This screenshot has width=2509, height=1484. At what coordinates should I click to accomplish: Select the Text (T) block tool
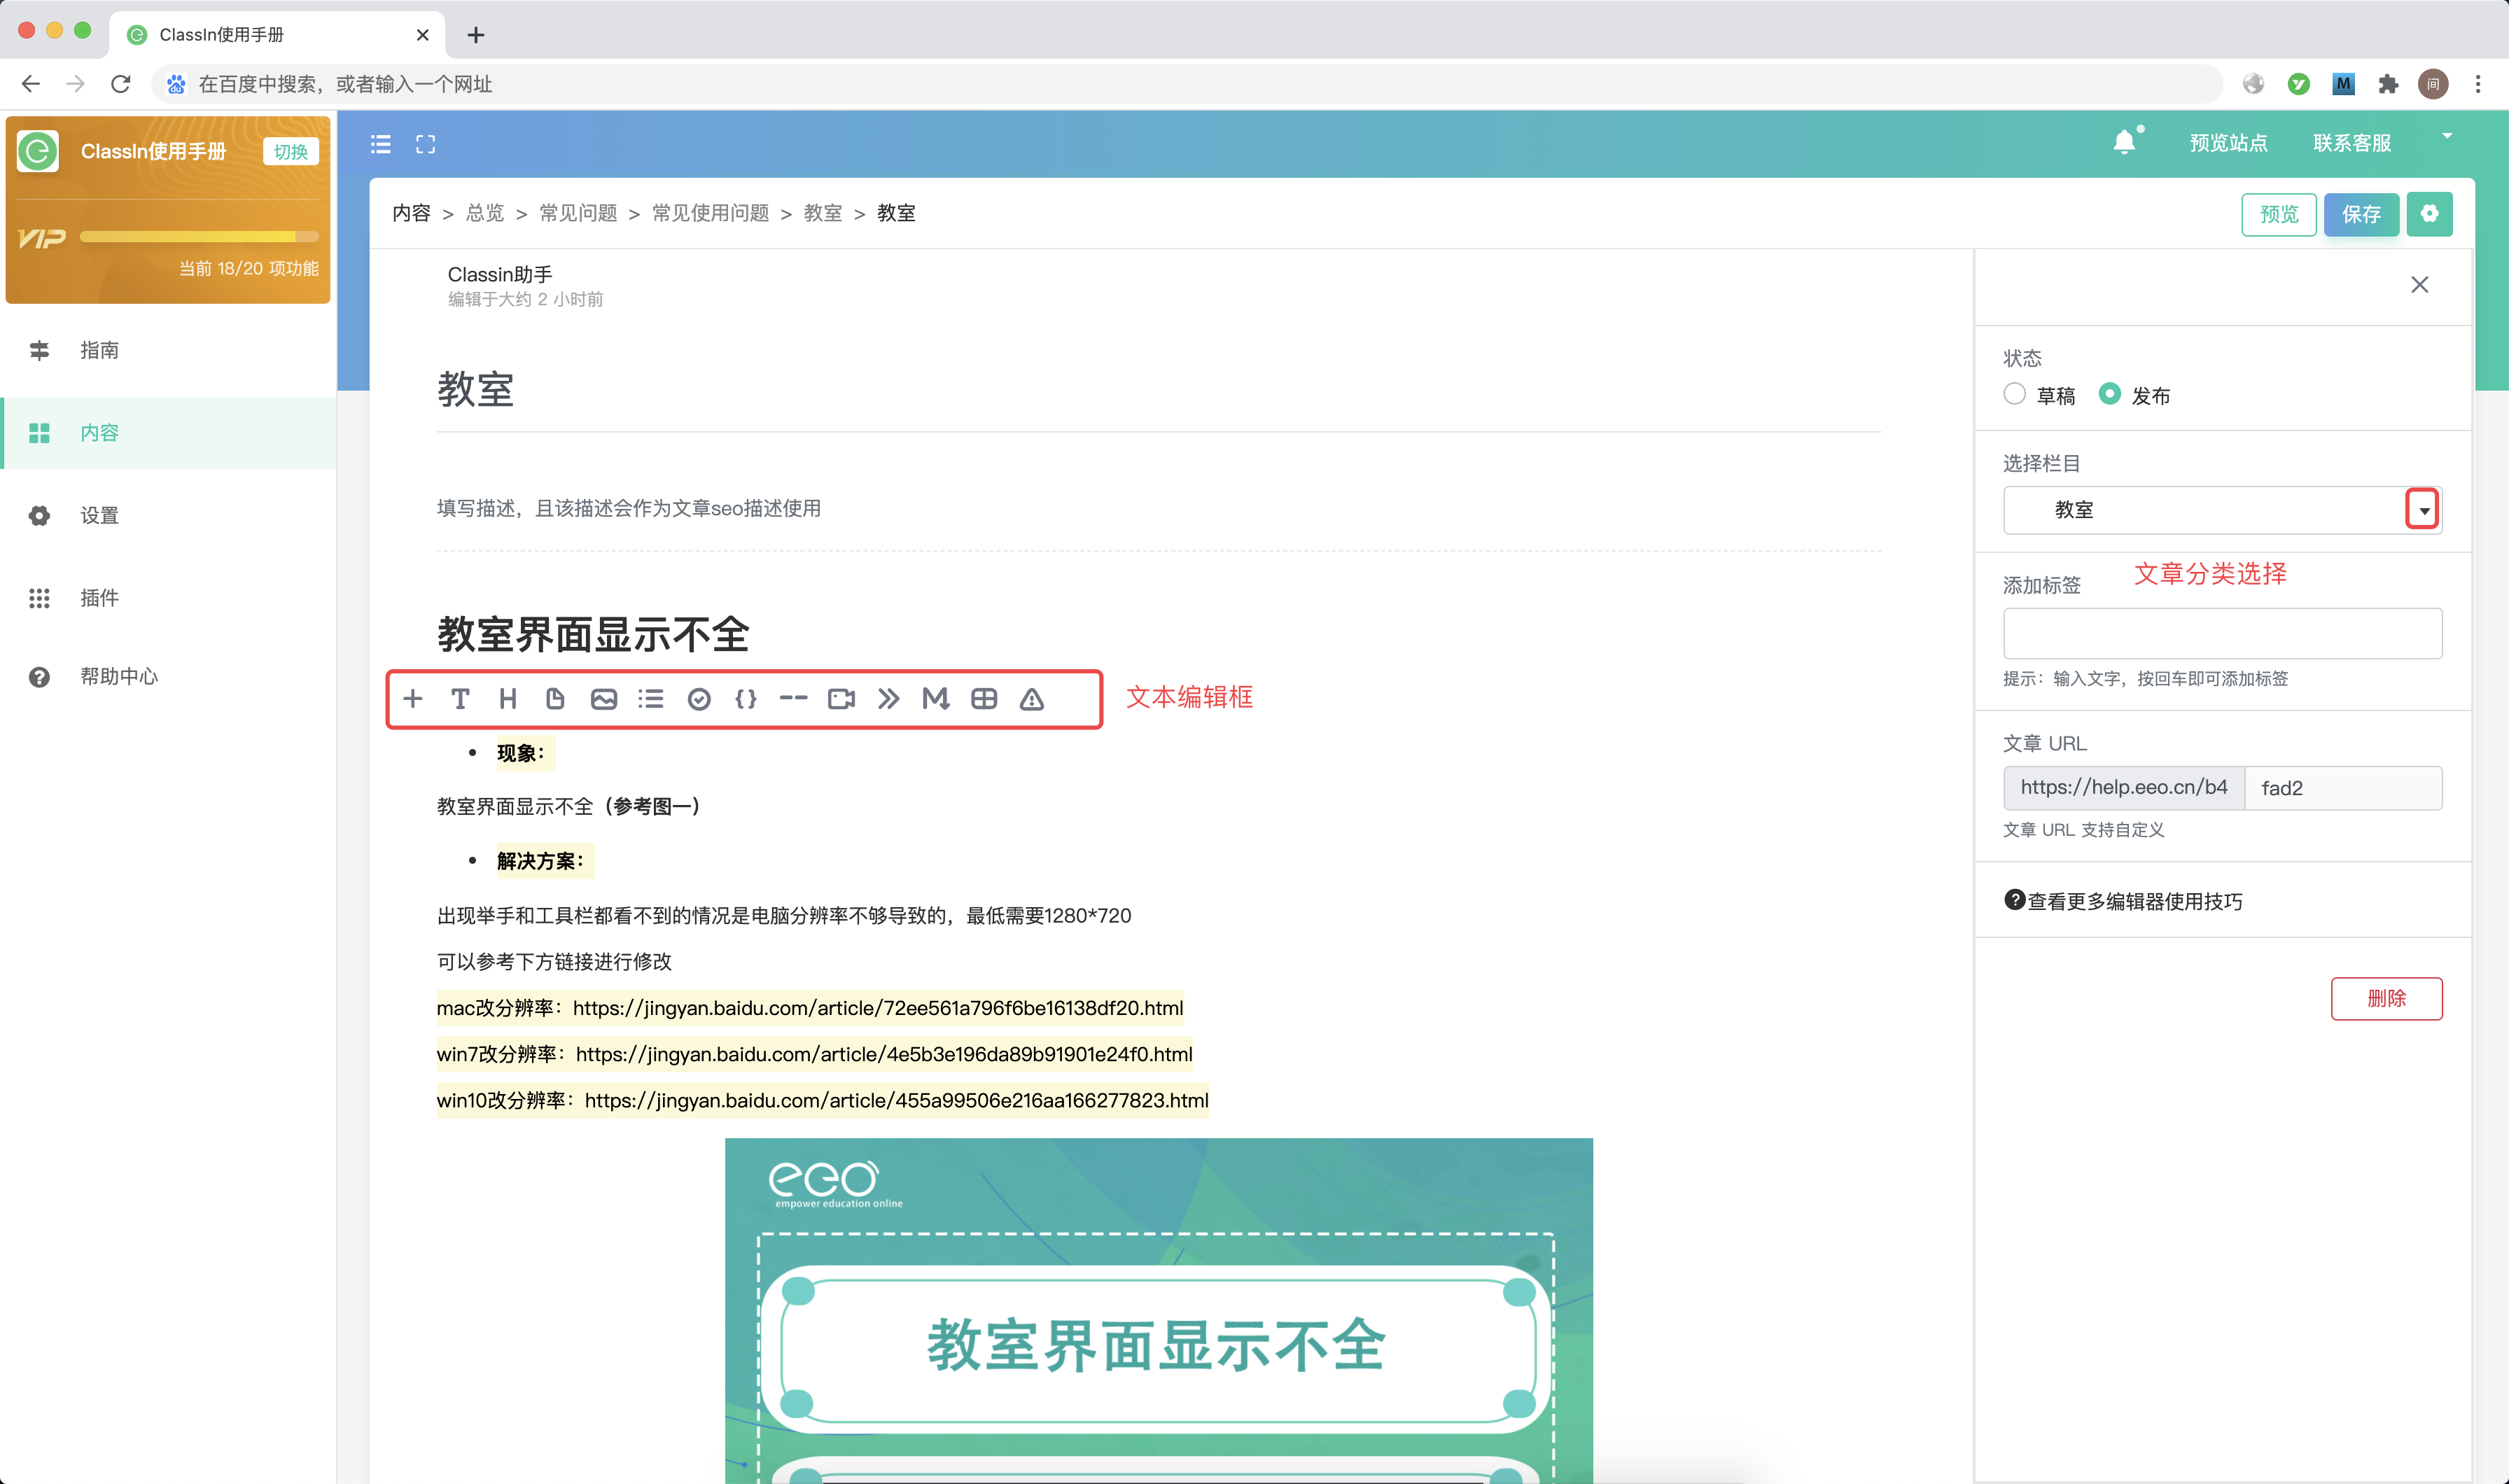point(460,699)
